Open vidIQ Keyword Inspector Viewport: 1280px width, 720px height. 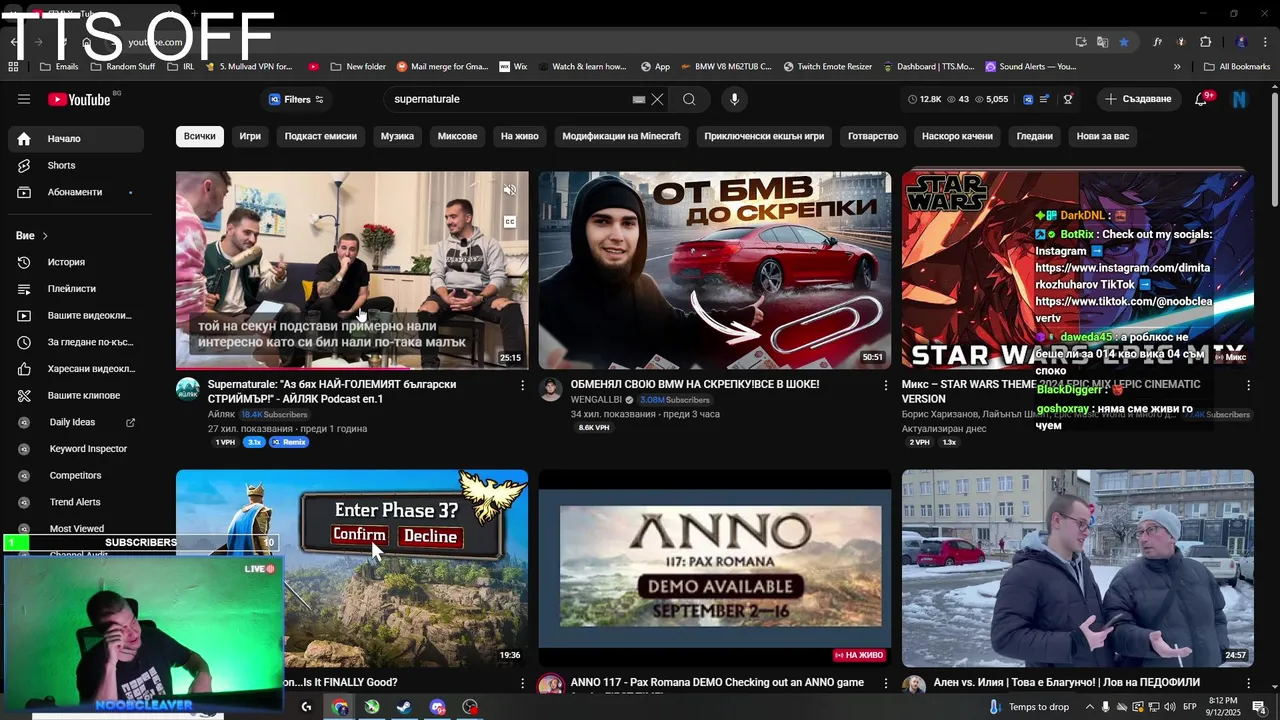[x=76, y=449]
